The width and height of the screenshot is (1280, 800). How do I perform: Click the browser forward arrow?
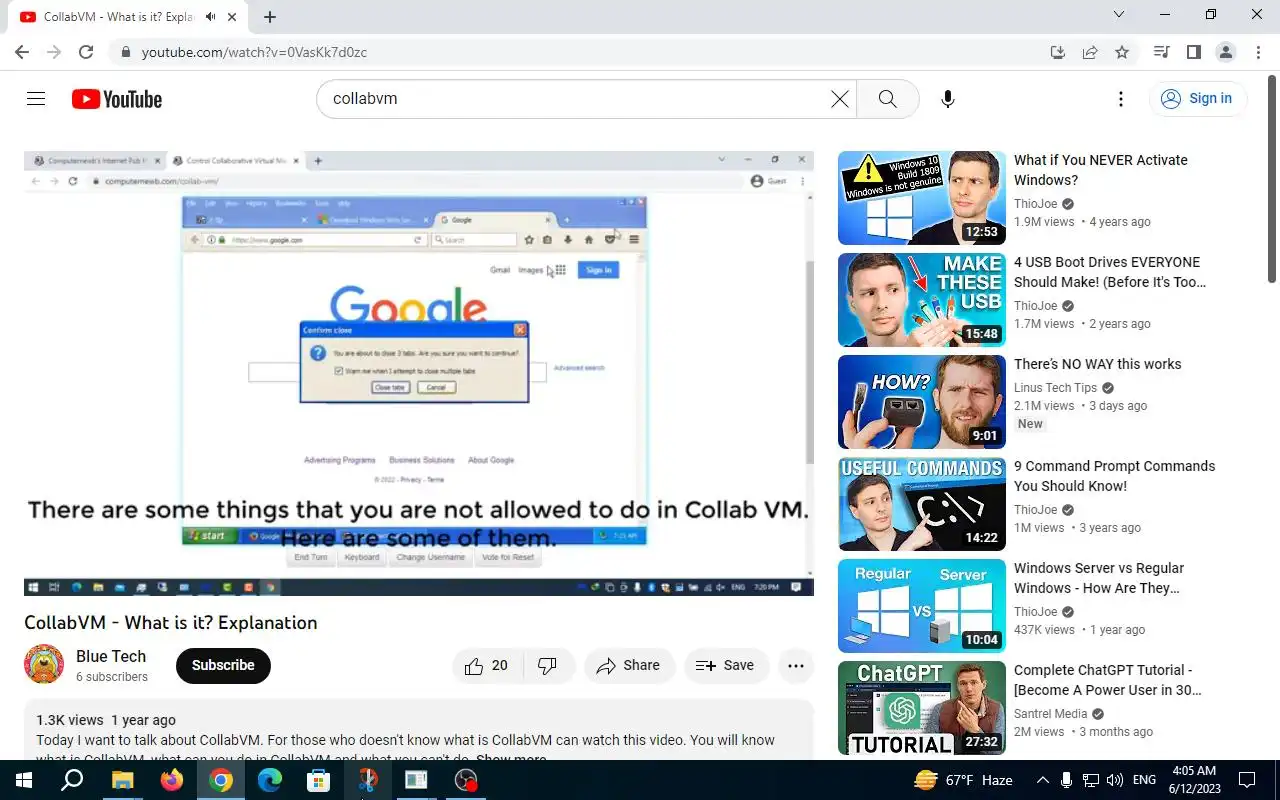tap(54, 52)
